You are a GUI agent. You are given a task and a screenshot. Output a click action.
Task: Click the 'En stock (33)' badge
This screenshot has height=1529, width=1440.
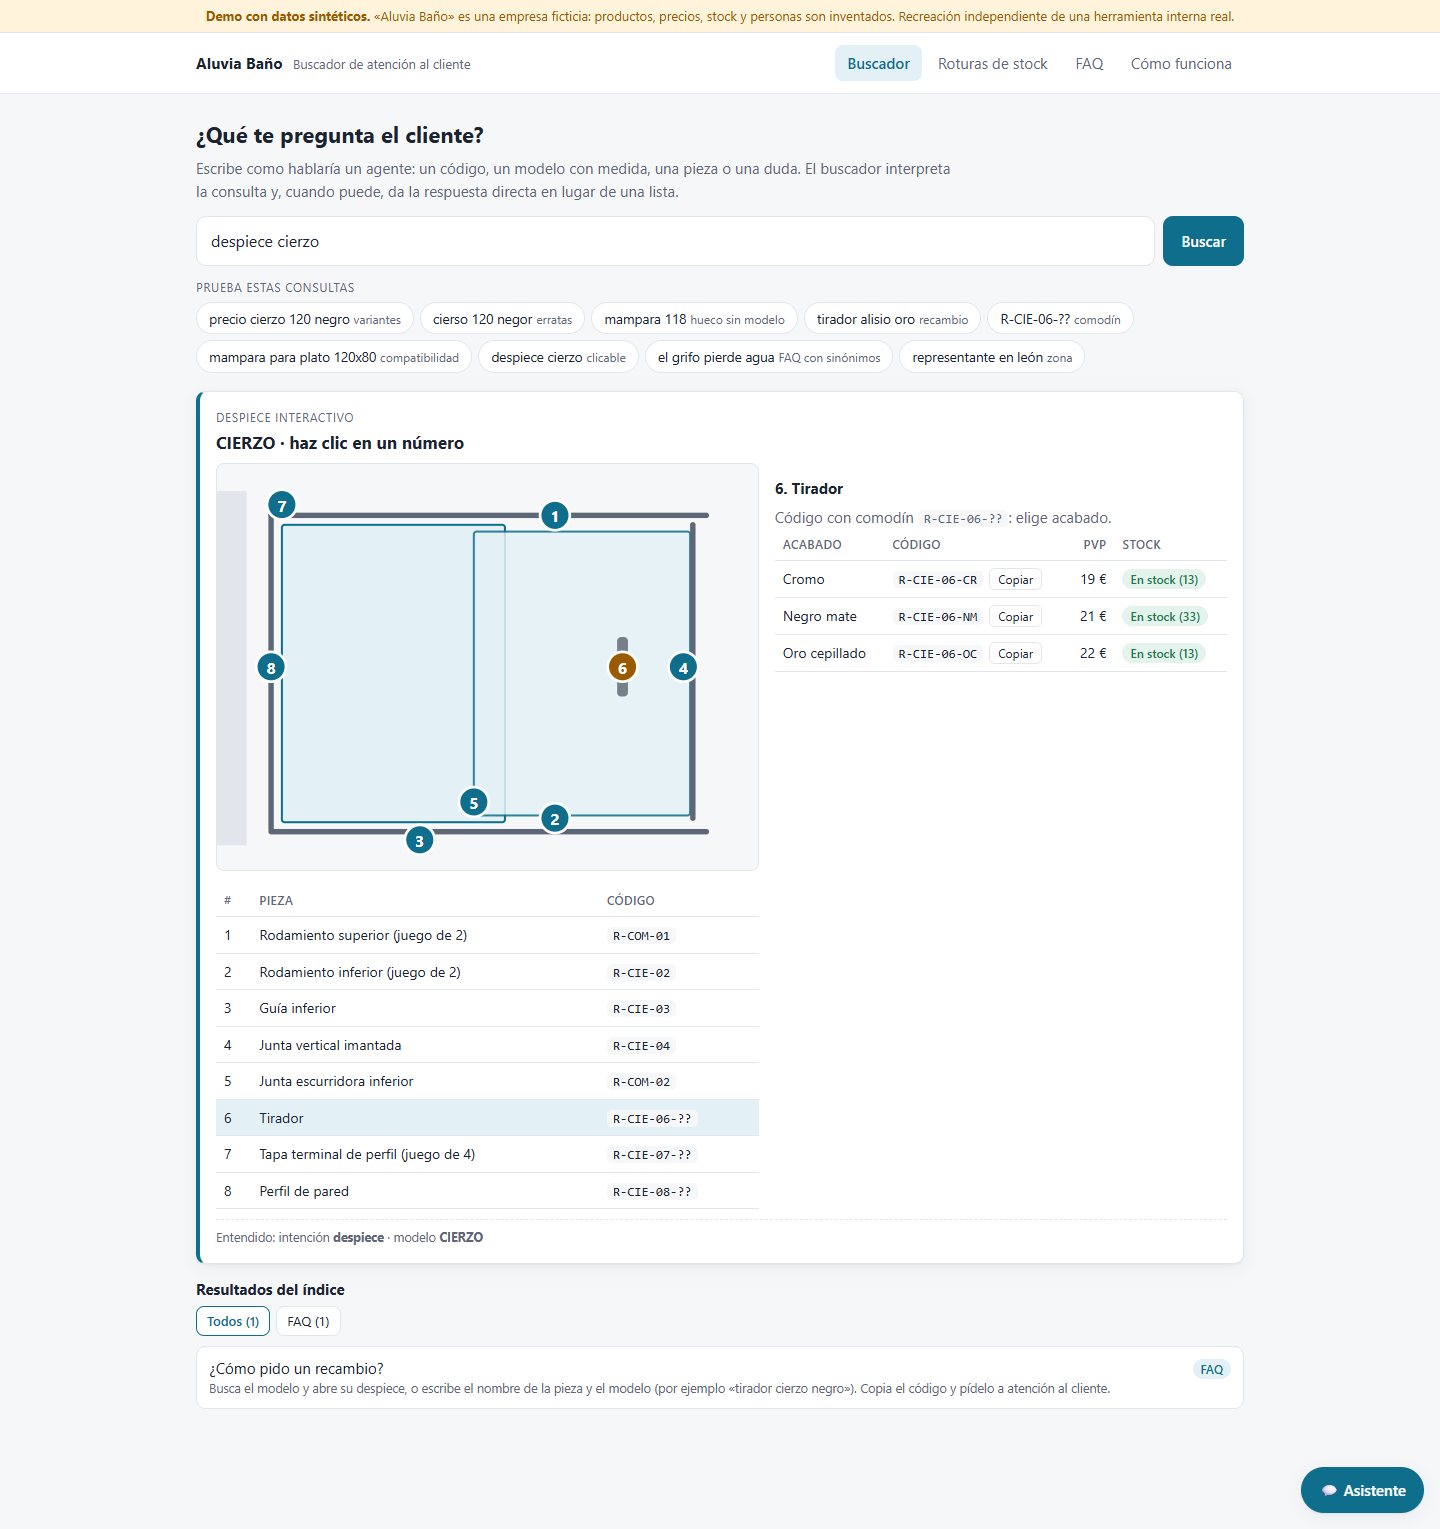pyautogui.click(x=1165, y=617)
